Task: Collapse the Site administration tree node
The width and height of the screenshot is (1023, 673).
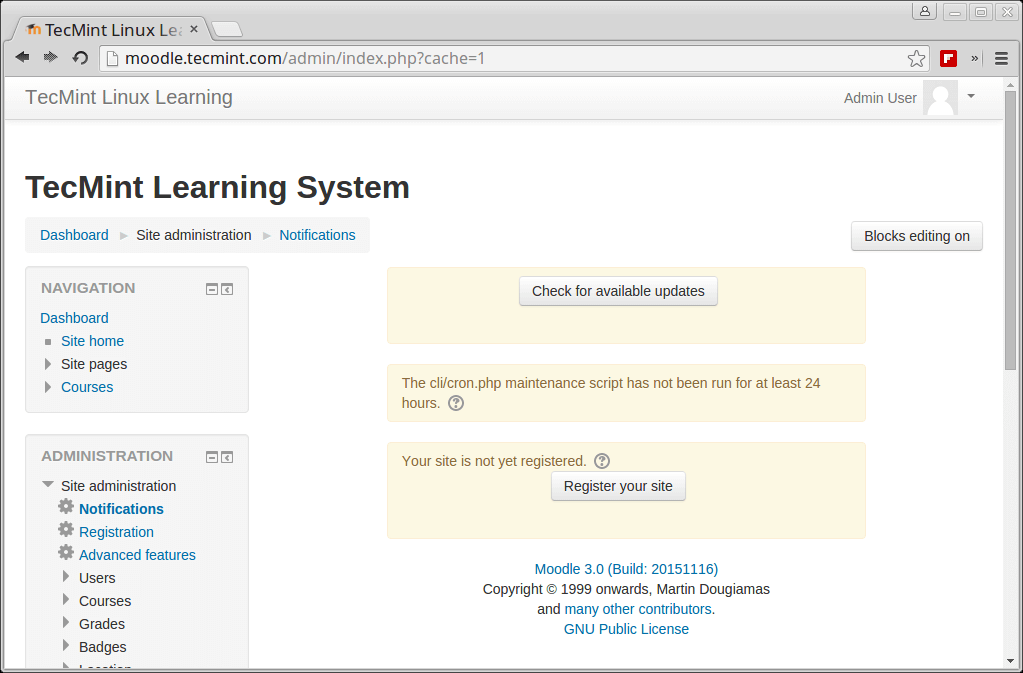Action: [48, 485]
